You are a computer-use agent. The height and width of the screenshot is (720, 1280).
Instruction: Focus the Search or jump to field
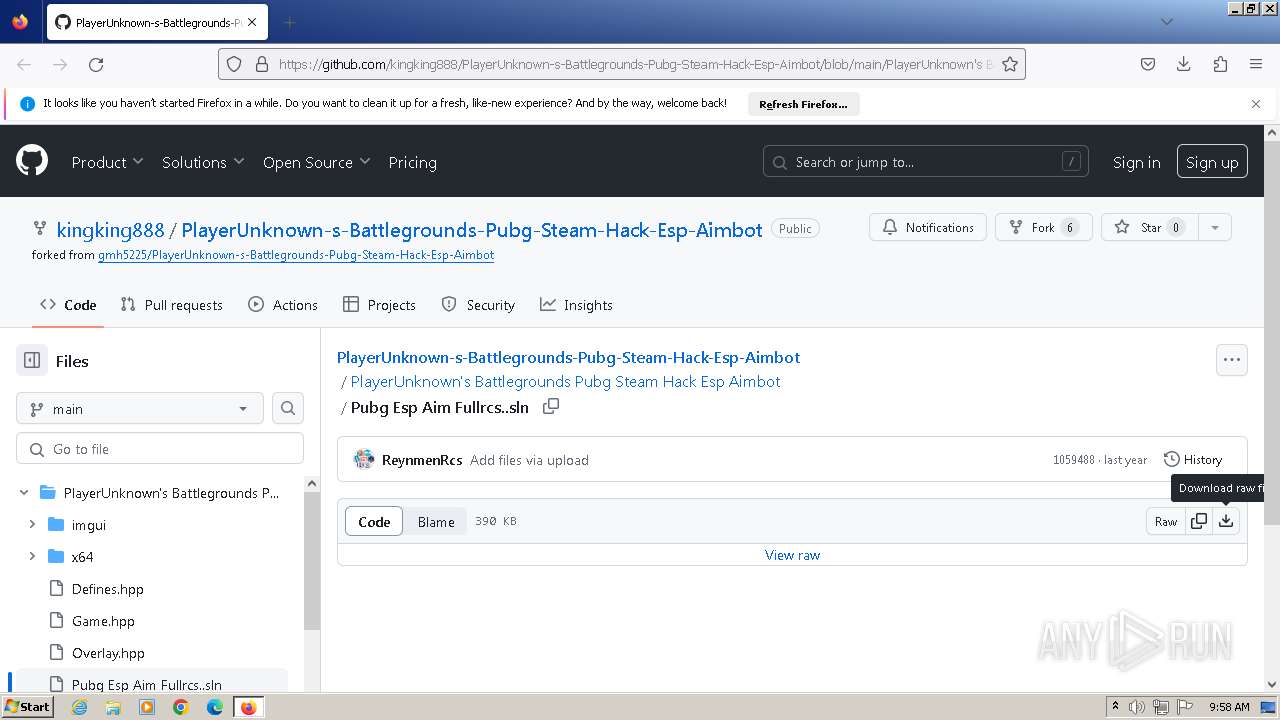[x=928, y=162]
